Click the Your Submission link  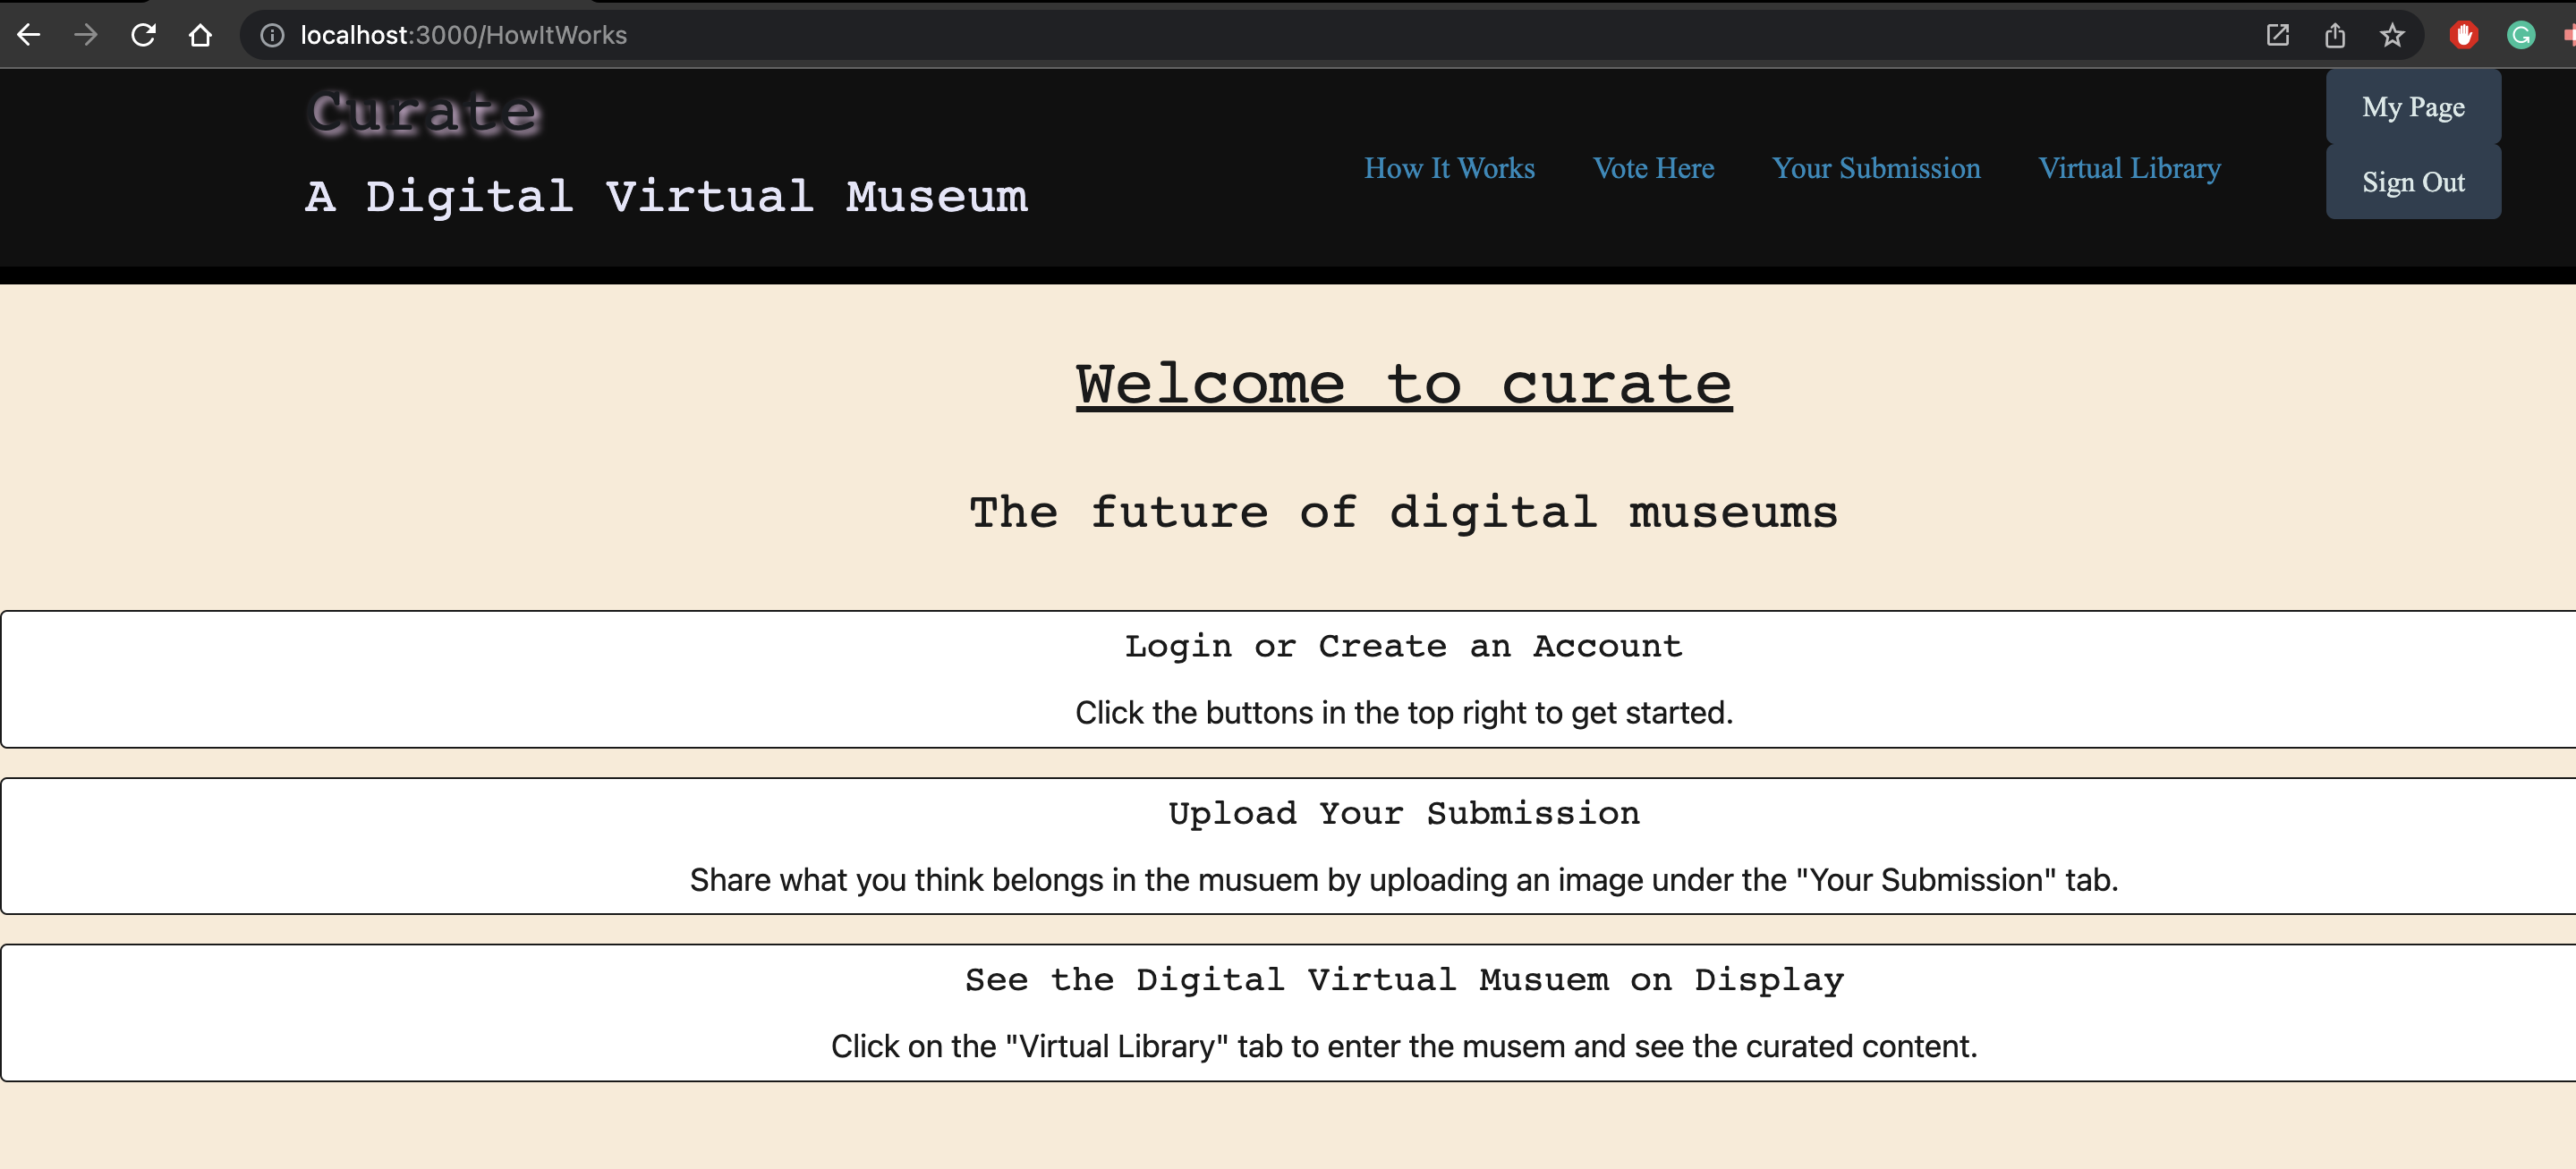pos(1876,168)
